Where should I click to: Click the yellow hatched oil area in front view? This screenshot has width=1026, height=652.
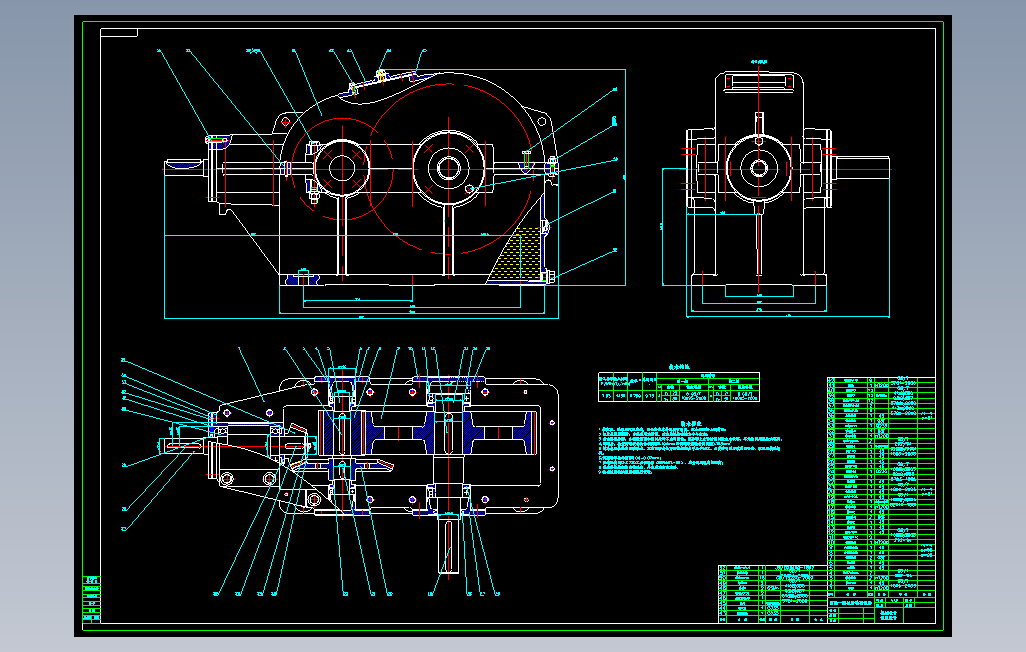[518, 255]
